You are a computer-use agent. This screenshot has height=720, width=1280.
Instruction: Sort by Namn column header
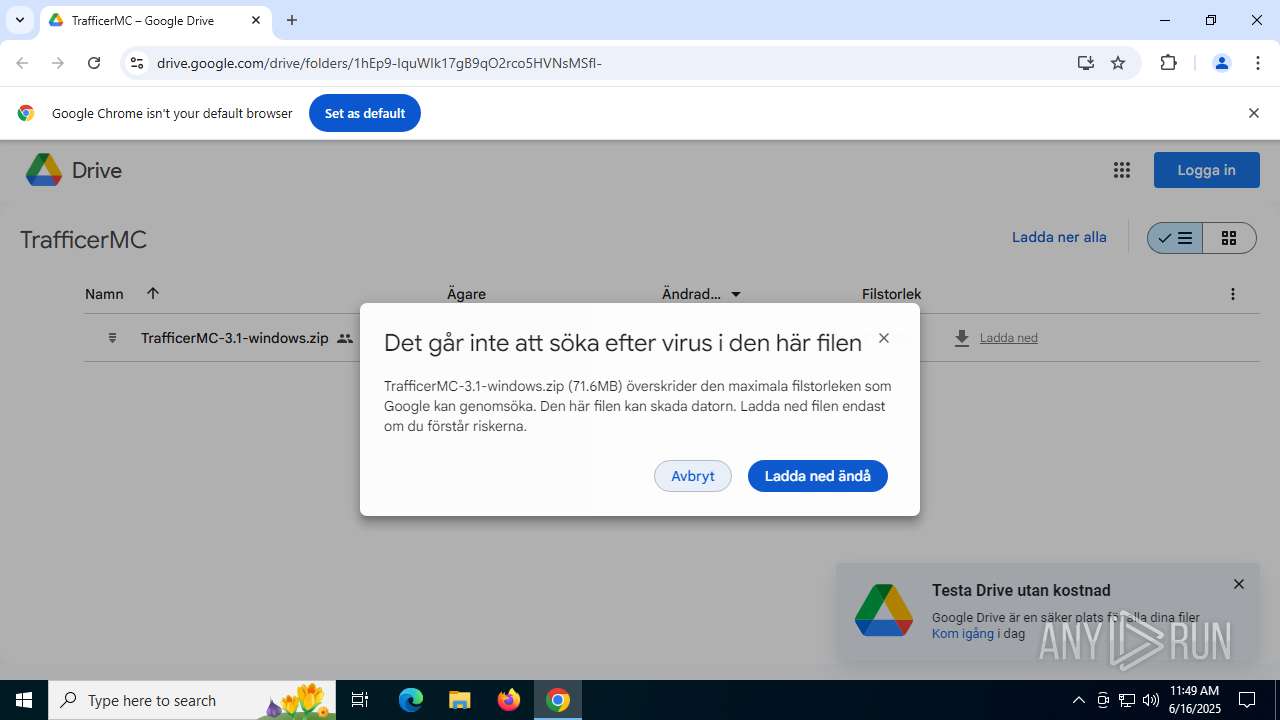[104, 294]
